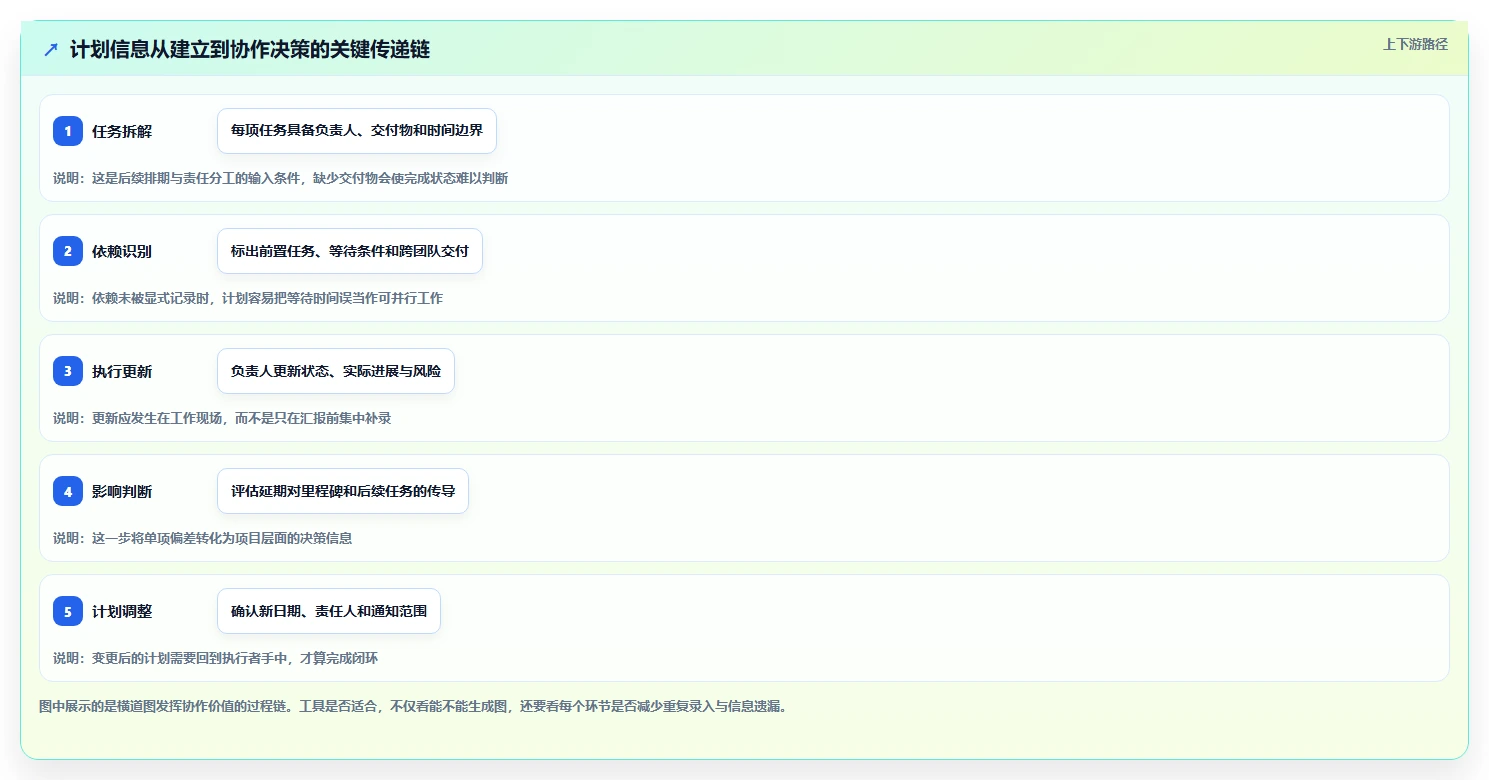Image resolution: width=1489 pixels, height=780 pixels.
Task: Select the 依赖识别 step label
Action: point(122,251)
